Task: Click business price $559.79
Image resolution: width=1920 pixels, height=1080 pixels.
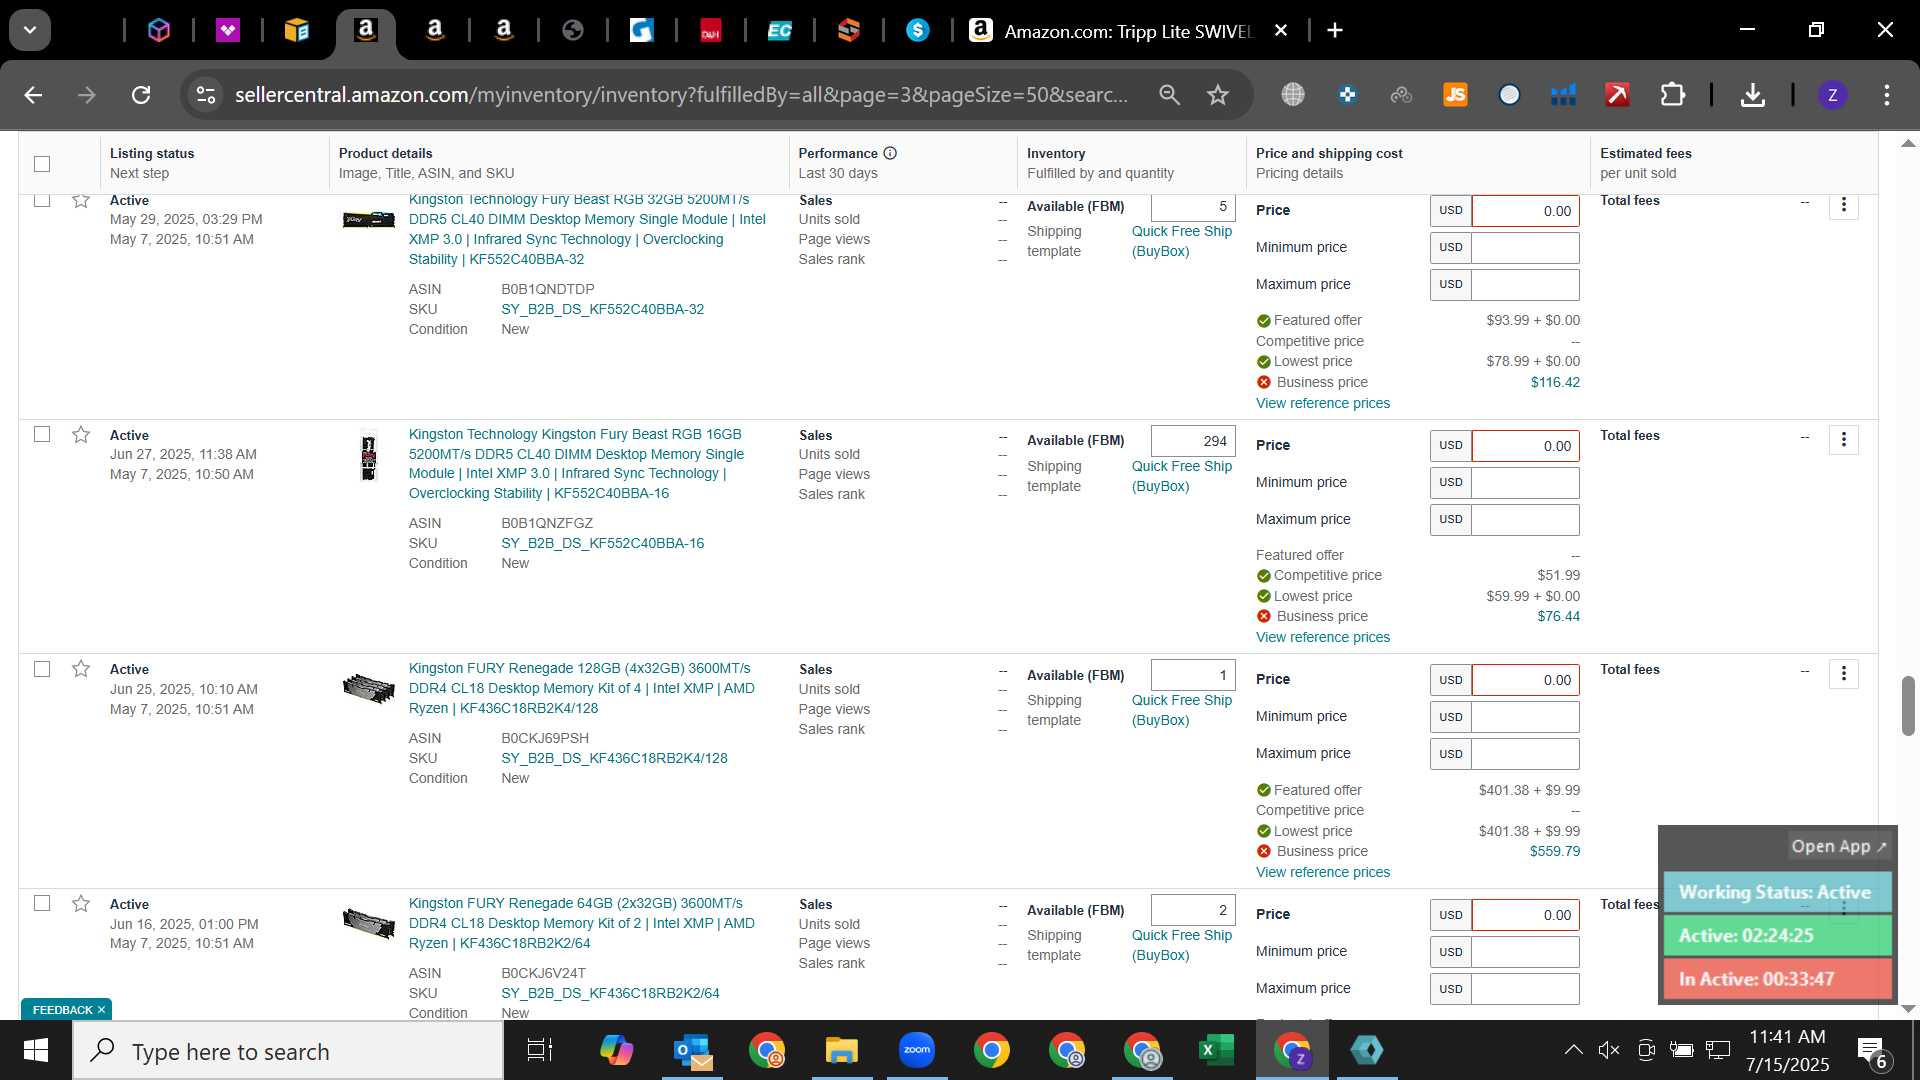Action: 1555,851
